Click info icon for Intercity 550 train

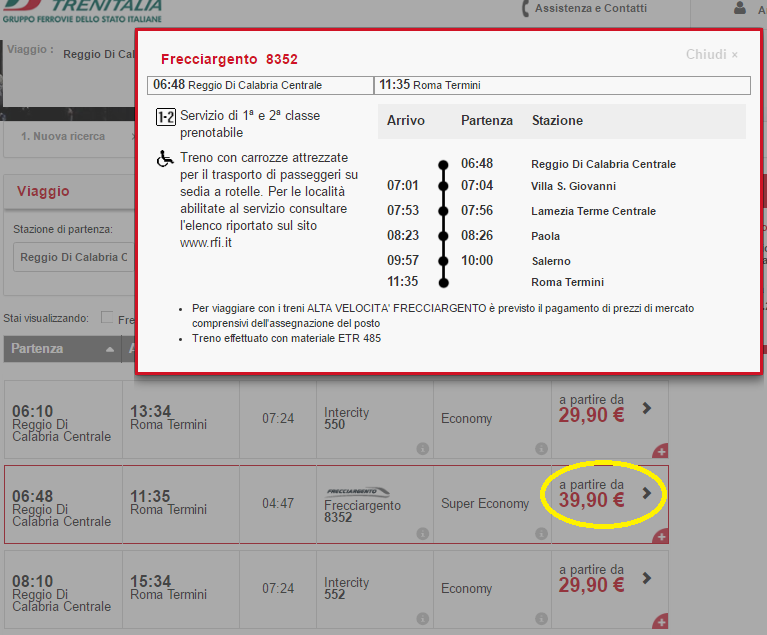click(x=422, y=448)
